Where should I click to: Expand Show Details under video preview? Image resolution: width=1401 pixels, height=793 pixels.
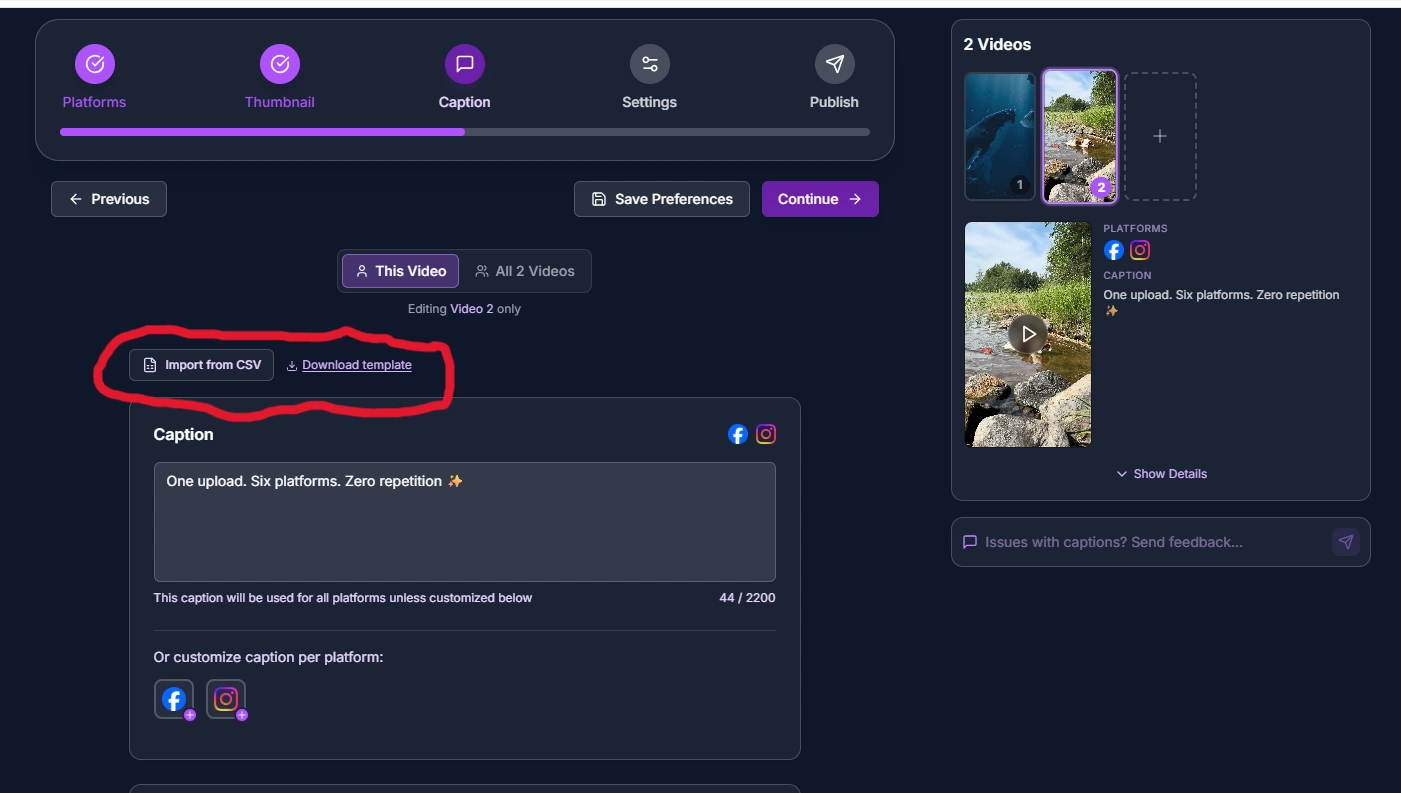(x=1161, y=474)
